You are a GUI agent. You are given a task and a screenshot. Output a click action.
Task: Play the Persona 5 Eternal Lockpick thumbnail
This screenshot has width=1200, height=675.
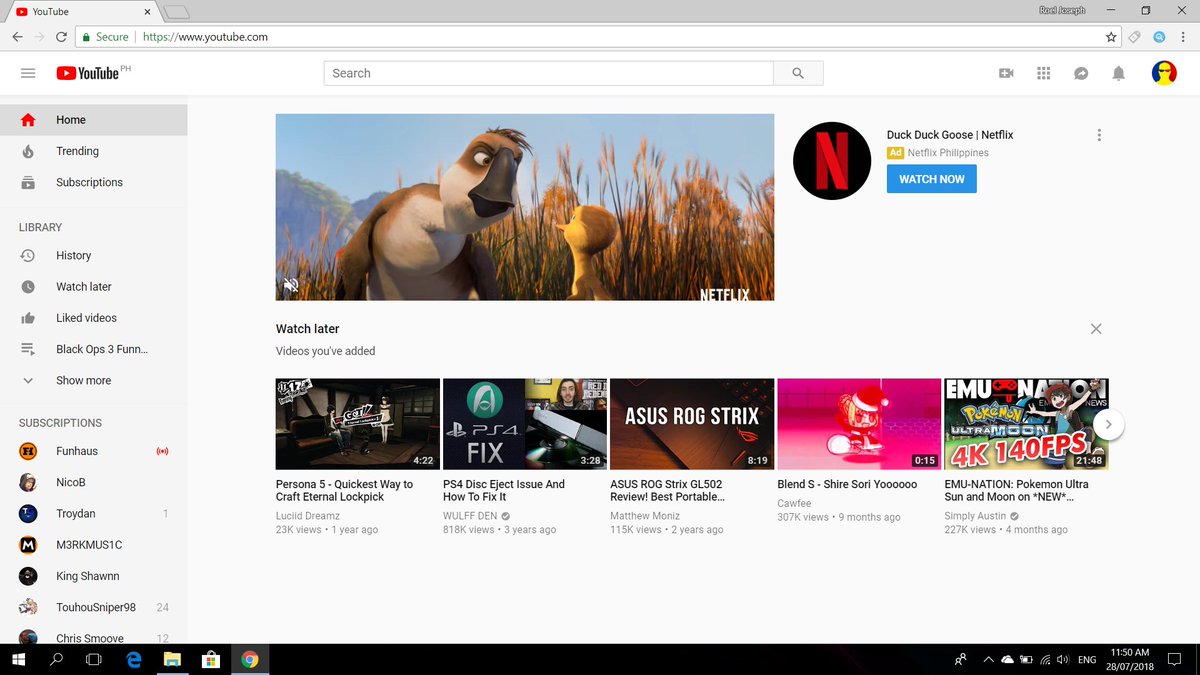click(358, 424)
